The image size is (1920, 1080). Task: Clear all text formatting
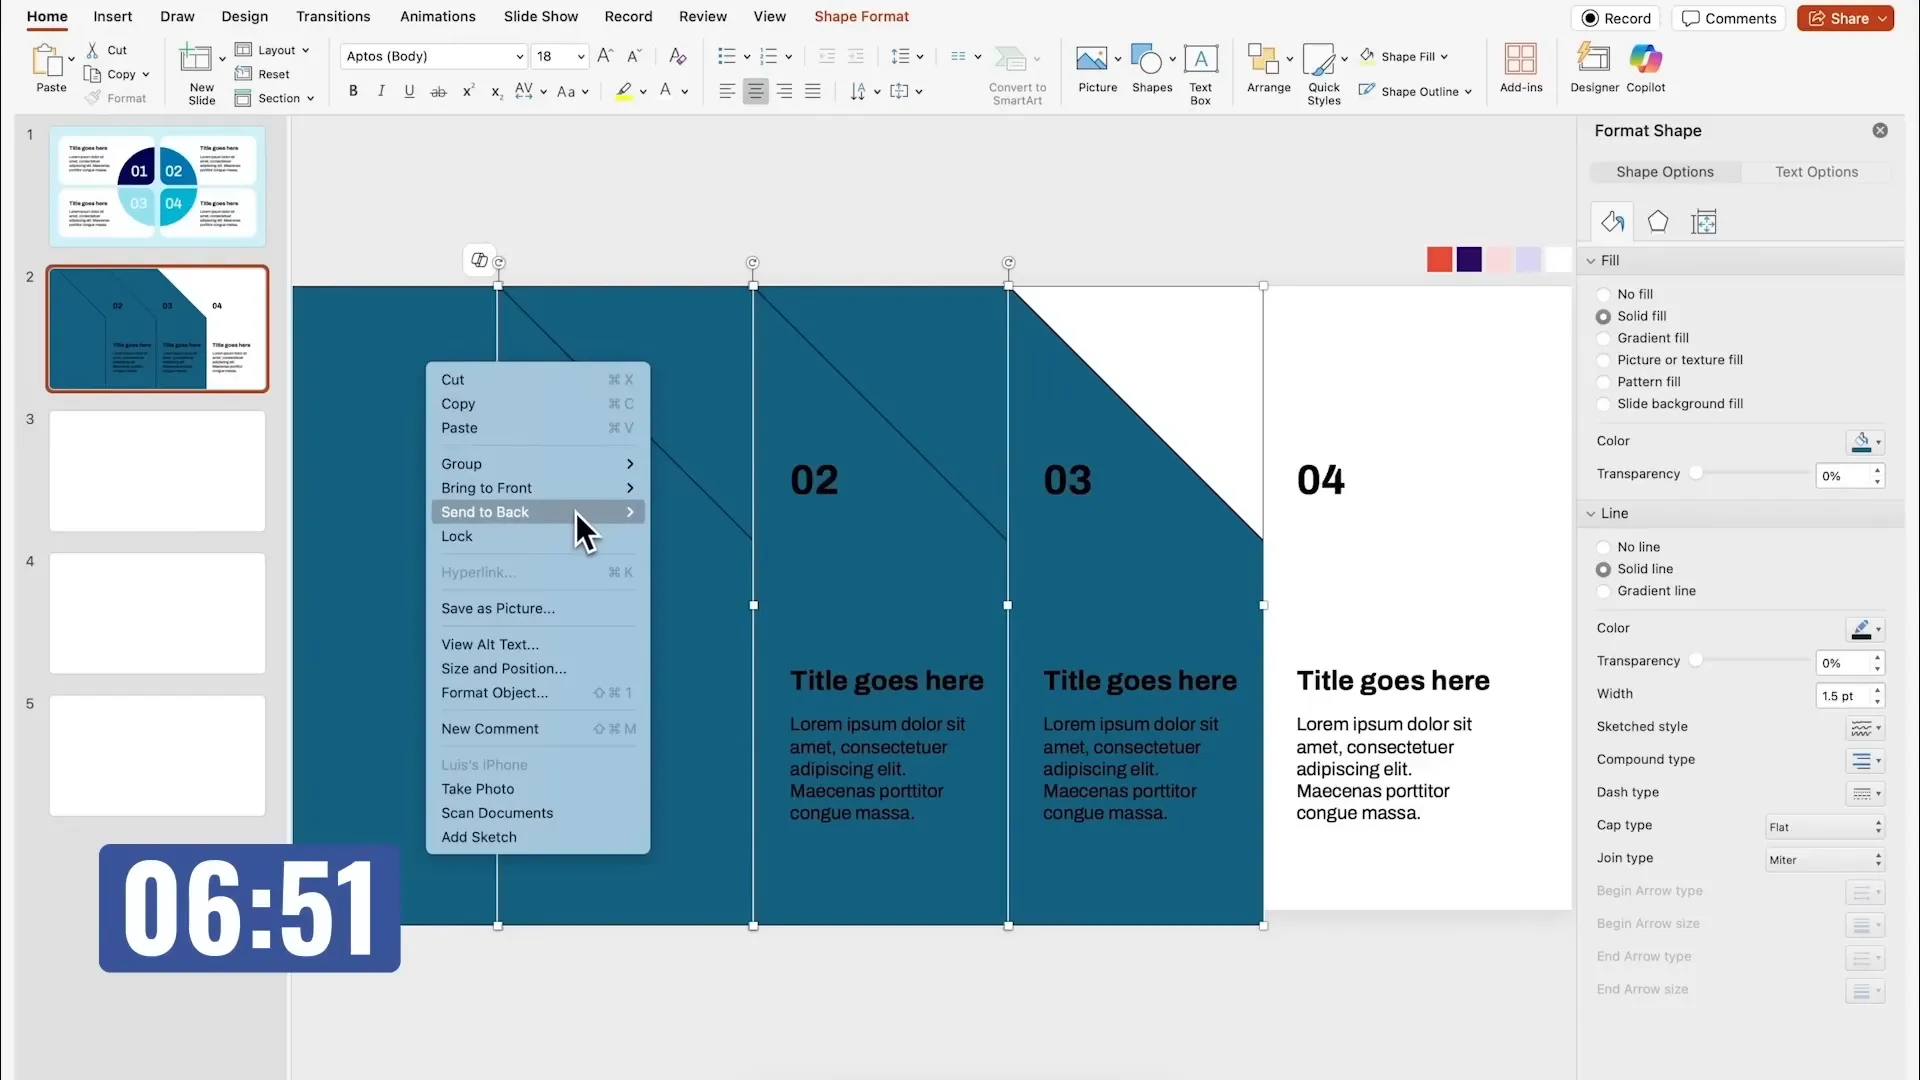pos(678,56)
